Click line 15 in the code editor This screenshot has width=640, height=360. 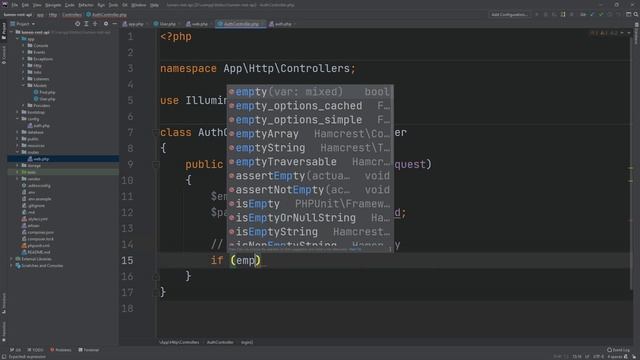(x=394, y=260)
